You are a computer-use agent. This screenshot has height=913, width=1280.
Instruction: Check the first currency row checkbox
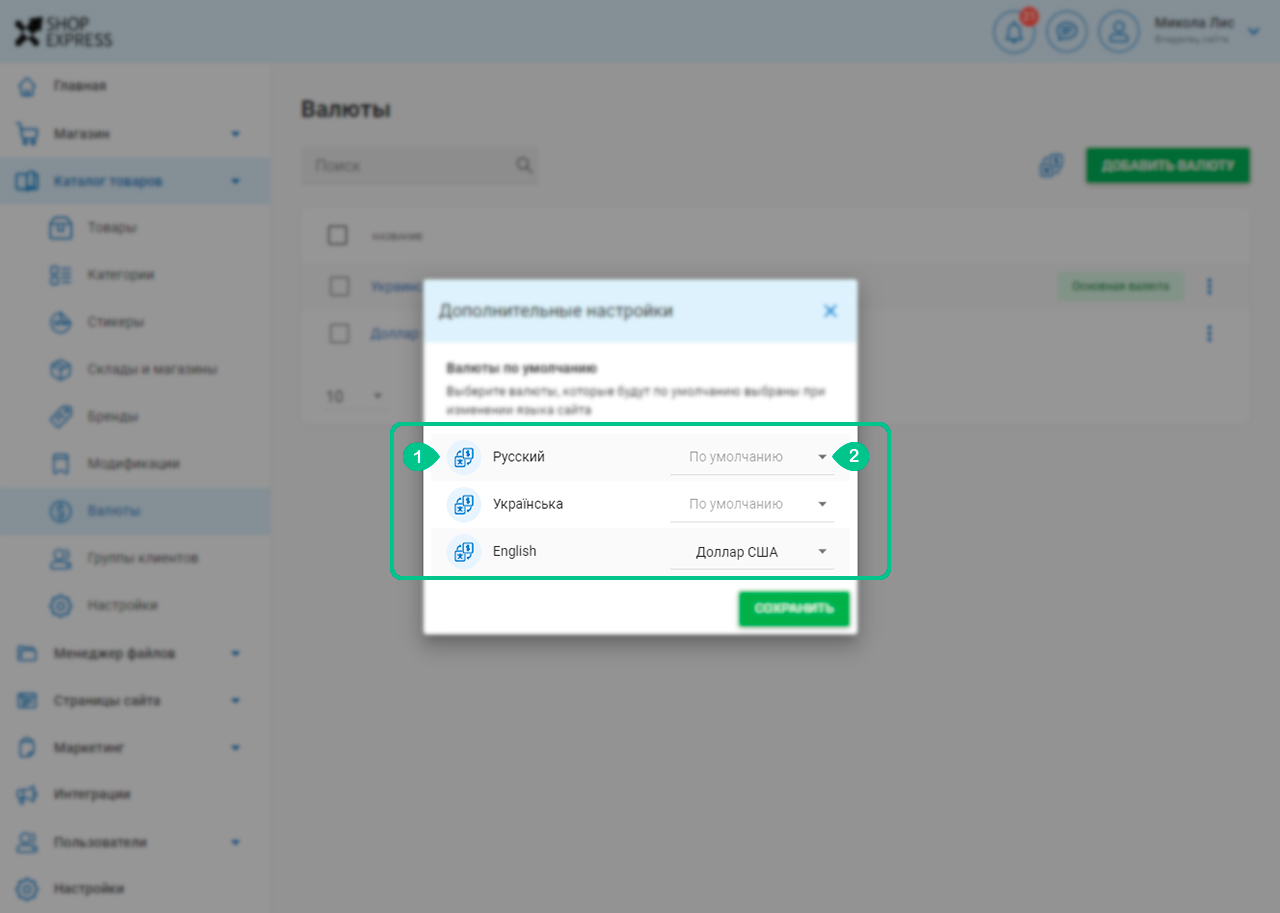pyautogui.click(x=339, y=287)
